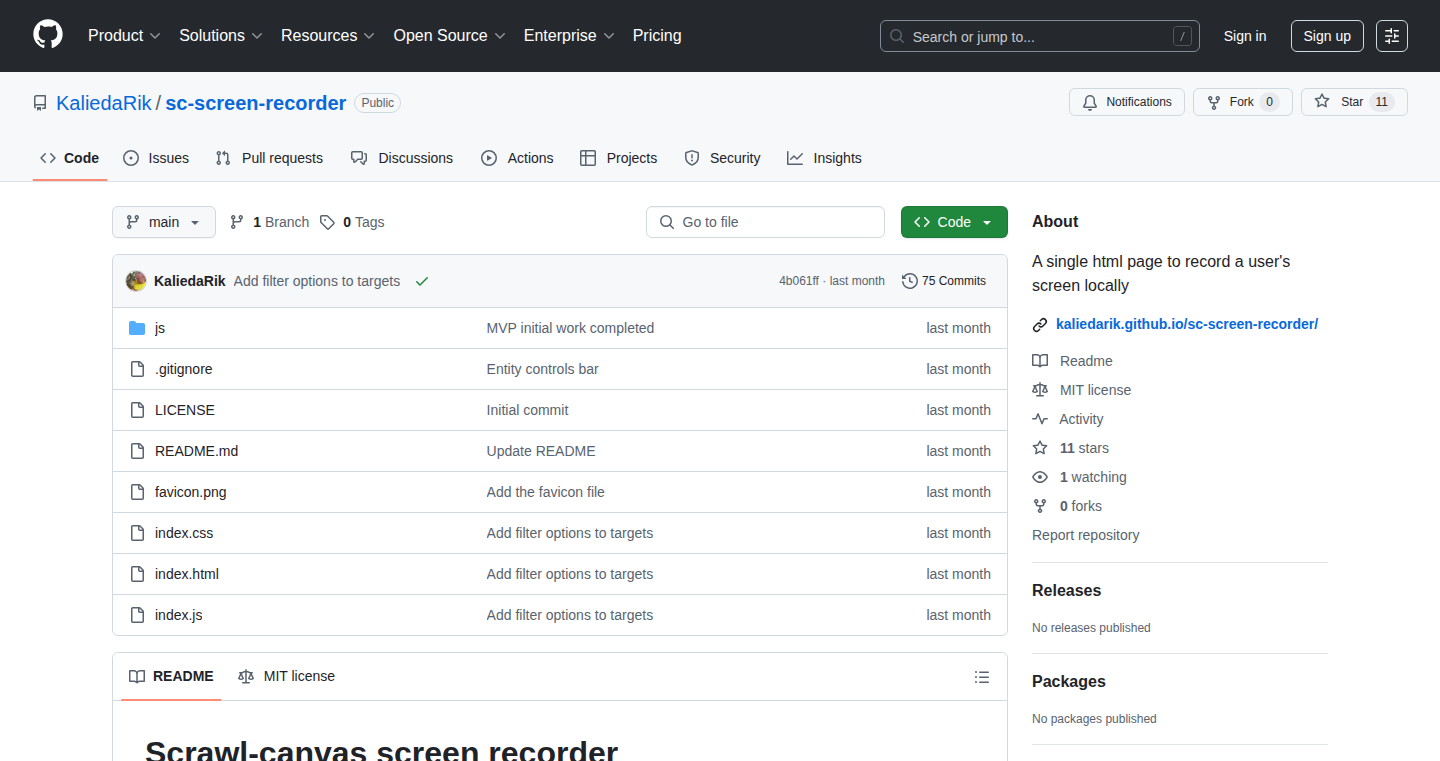
Task: Expand the Solutions menu
Action: (221, 36)
